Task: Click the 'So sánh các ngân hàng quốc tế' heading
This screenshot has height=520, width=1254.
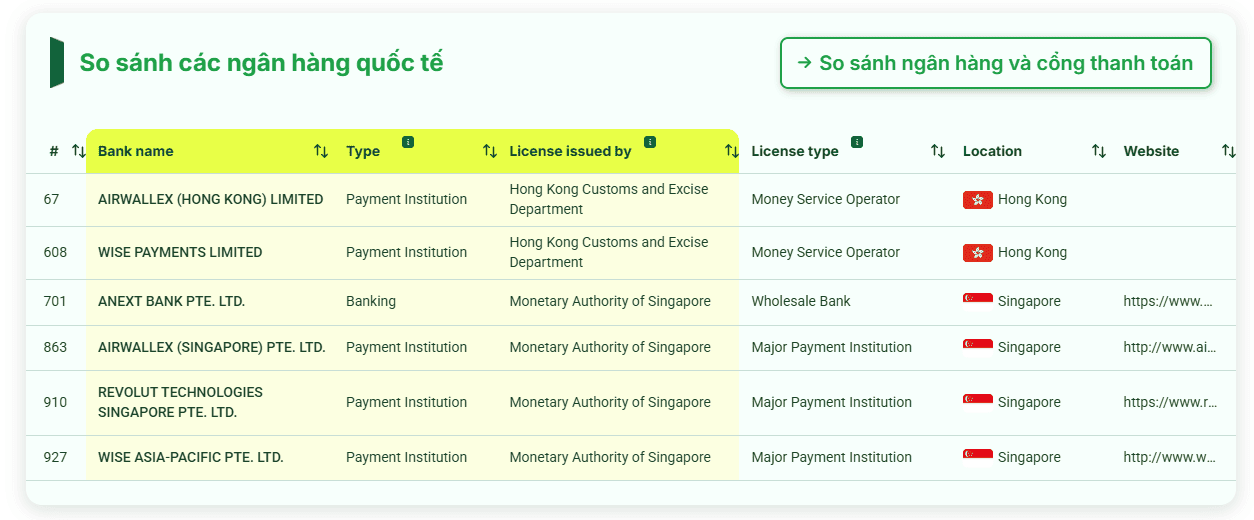Action: [261, 63]
